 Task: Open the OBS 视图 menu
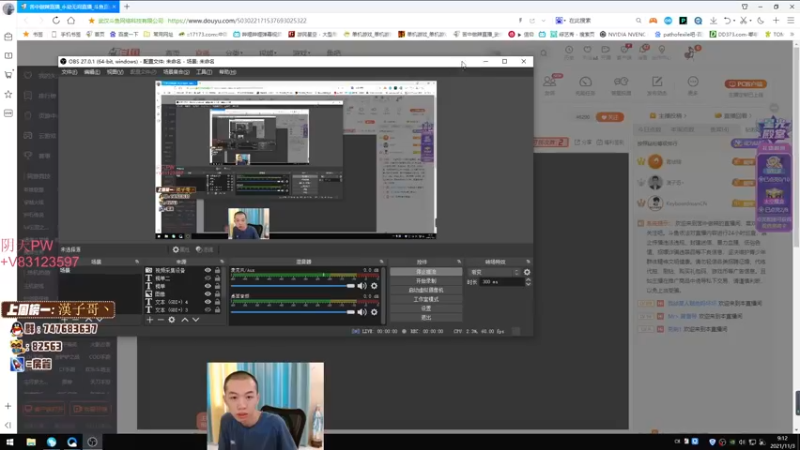pos(115,72)
